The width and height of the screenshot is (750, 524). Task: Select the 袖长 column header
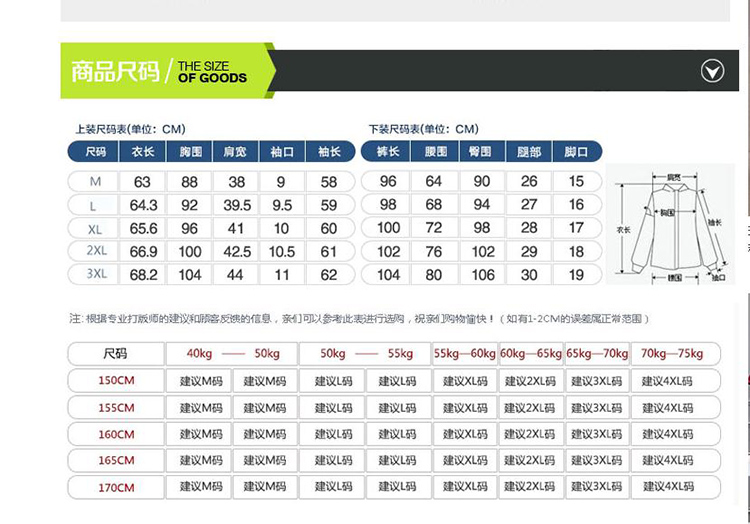(x=329, y=152)
